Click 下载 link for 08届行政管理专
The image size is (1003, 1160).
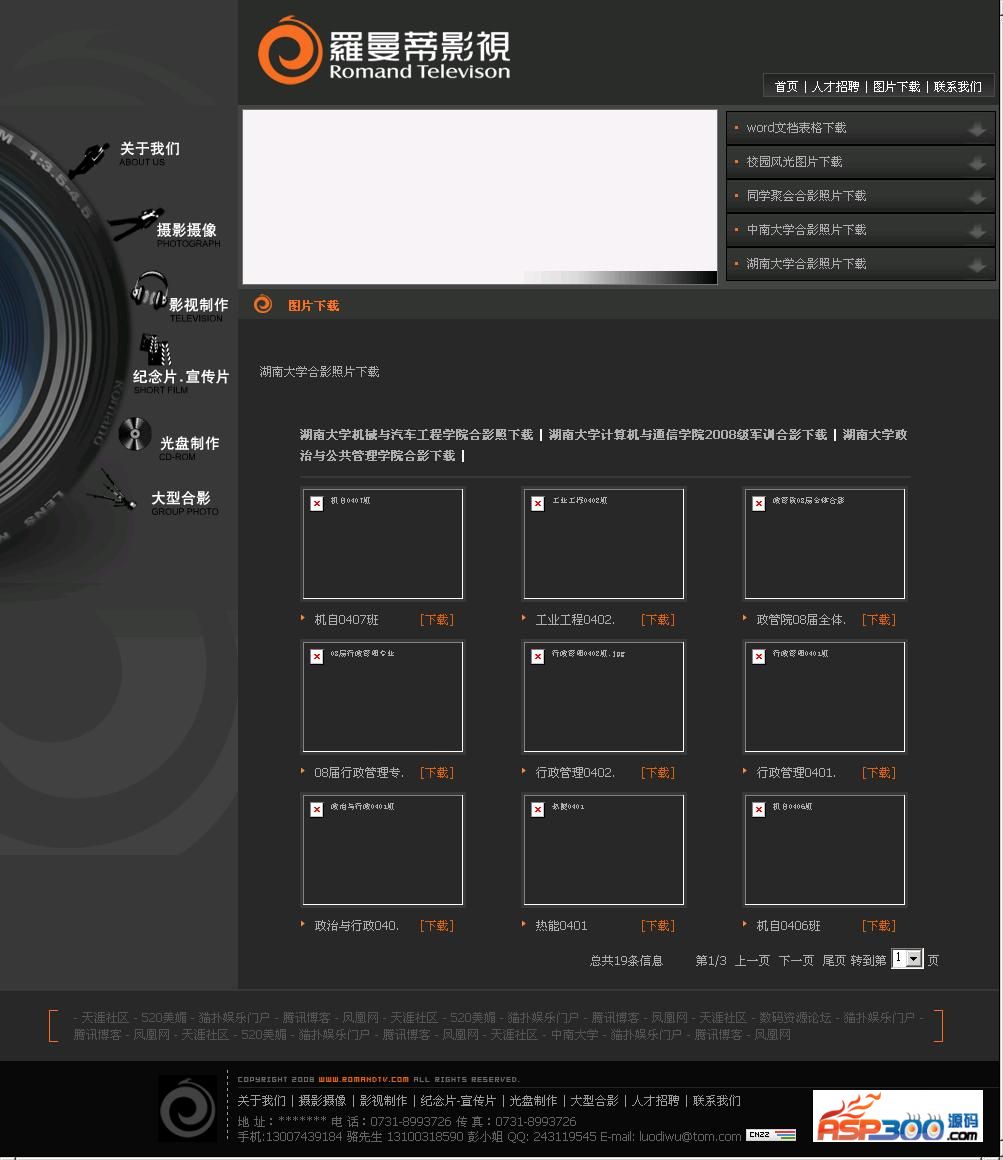point(437,773)
